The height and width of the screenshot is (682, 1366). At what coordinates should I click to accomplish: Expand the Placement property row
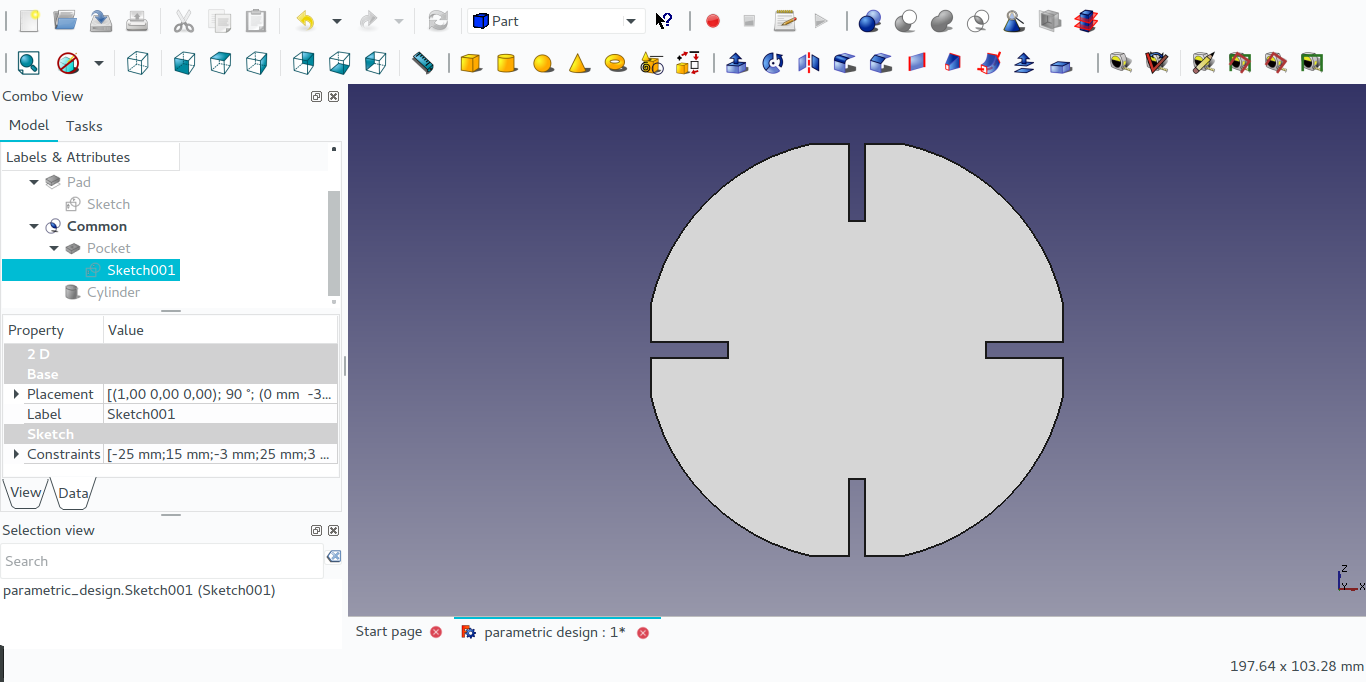click(x=14, y=394)
